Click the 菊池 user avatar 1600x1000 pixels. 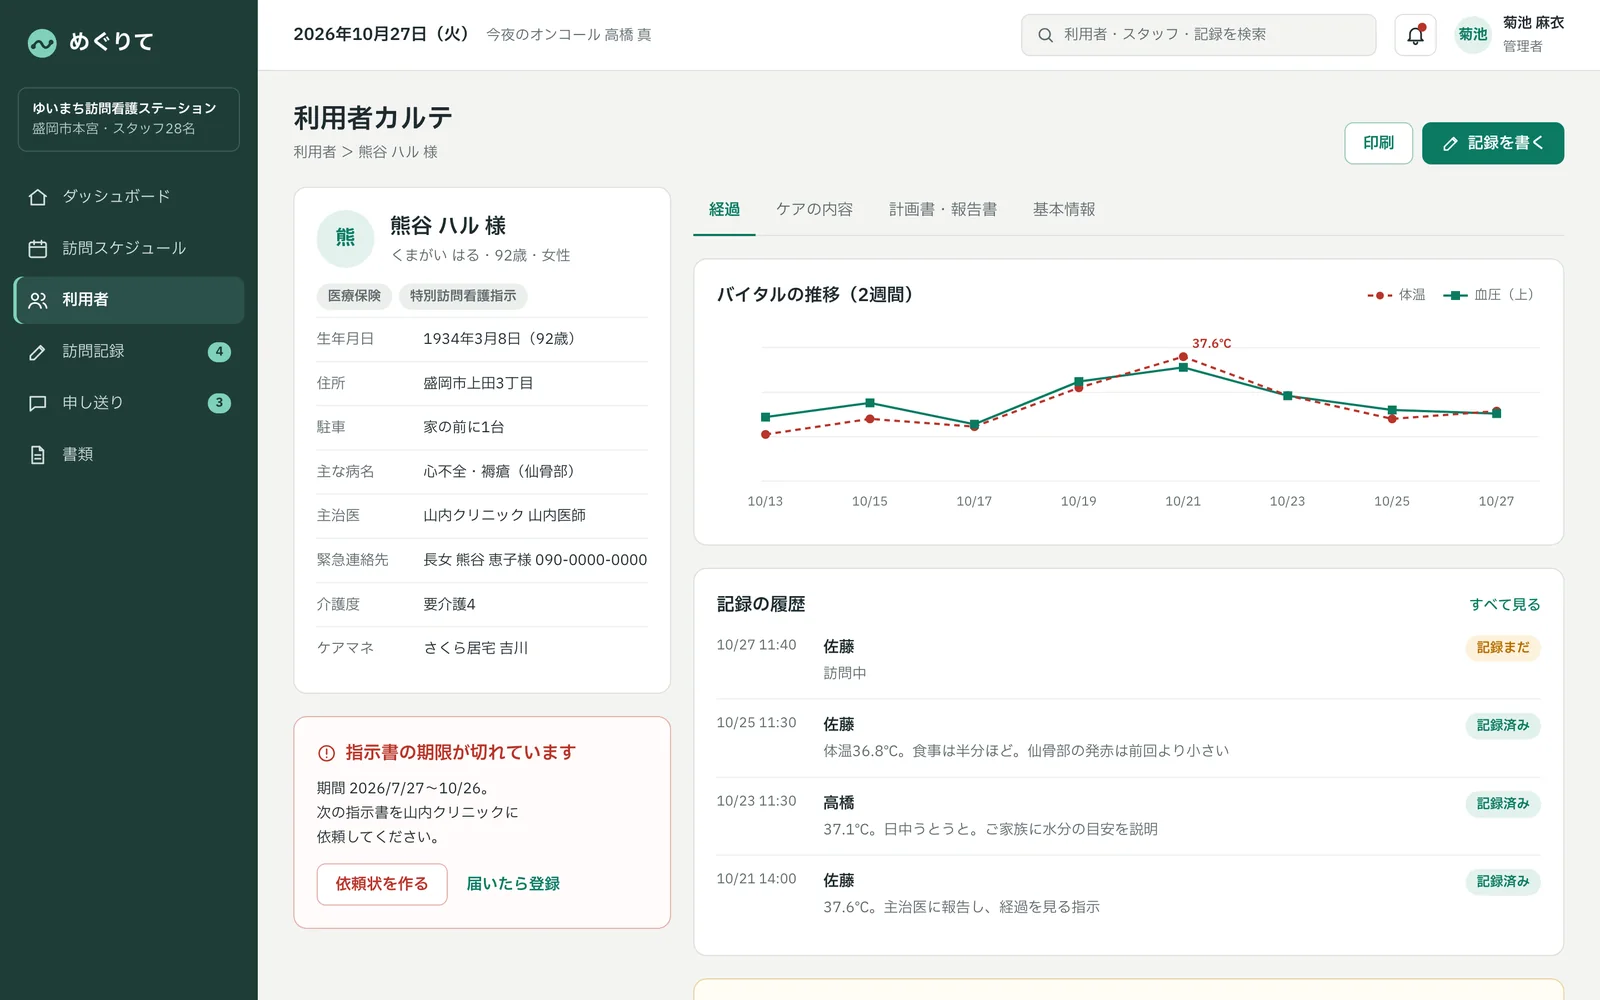coord(1473,35)
